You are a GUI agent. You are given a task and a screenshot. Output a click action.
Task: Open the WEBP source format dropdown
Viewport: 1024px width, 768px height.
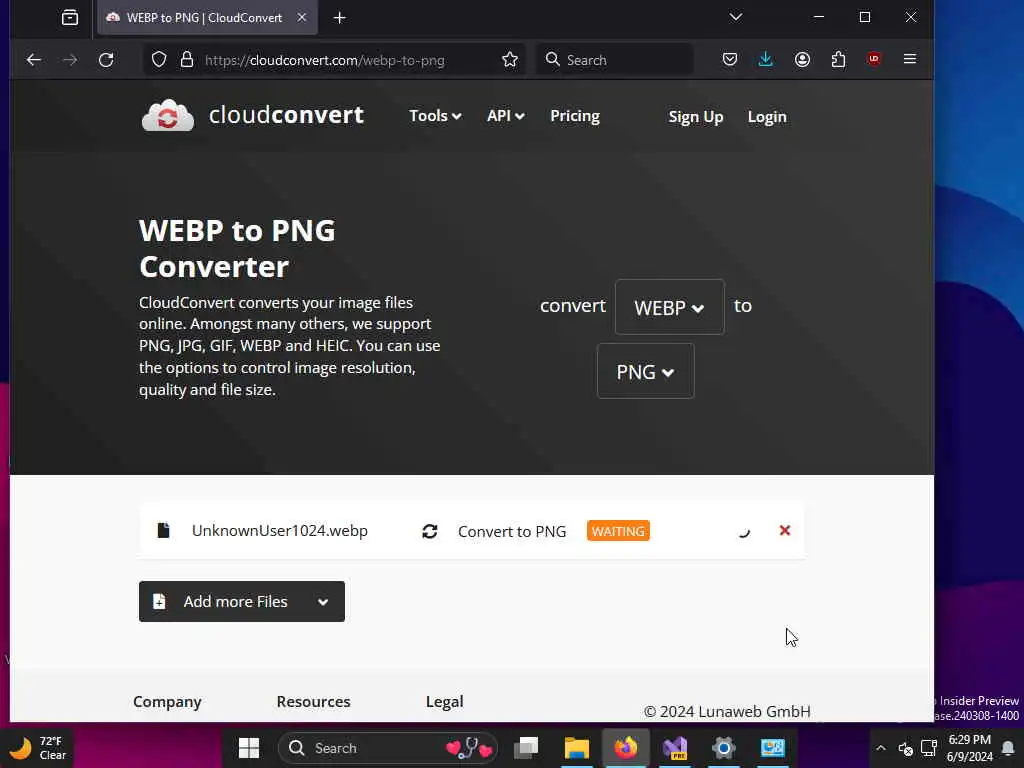coord(669,307)
